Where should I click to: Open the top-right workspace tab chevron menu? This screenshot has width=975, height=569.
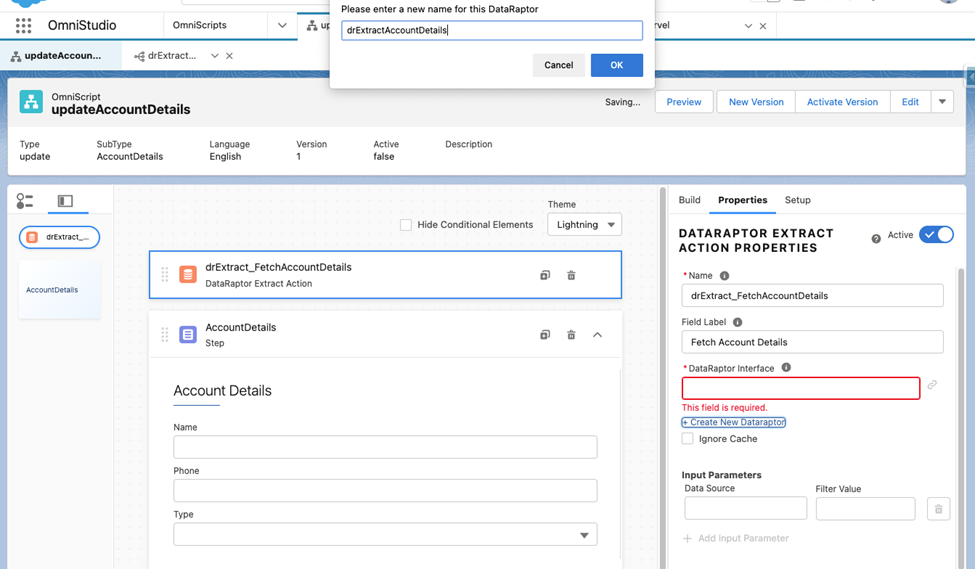(748, 26)
